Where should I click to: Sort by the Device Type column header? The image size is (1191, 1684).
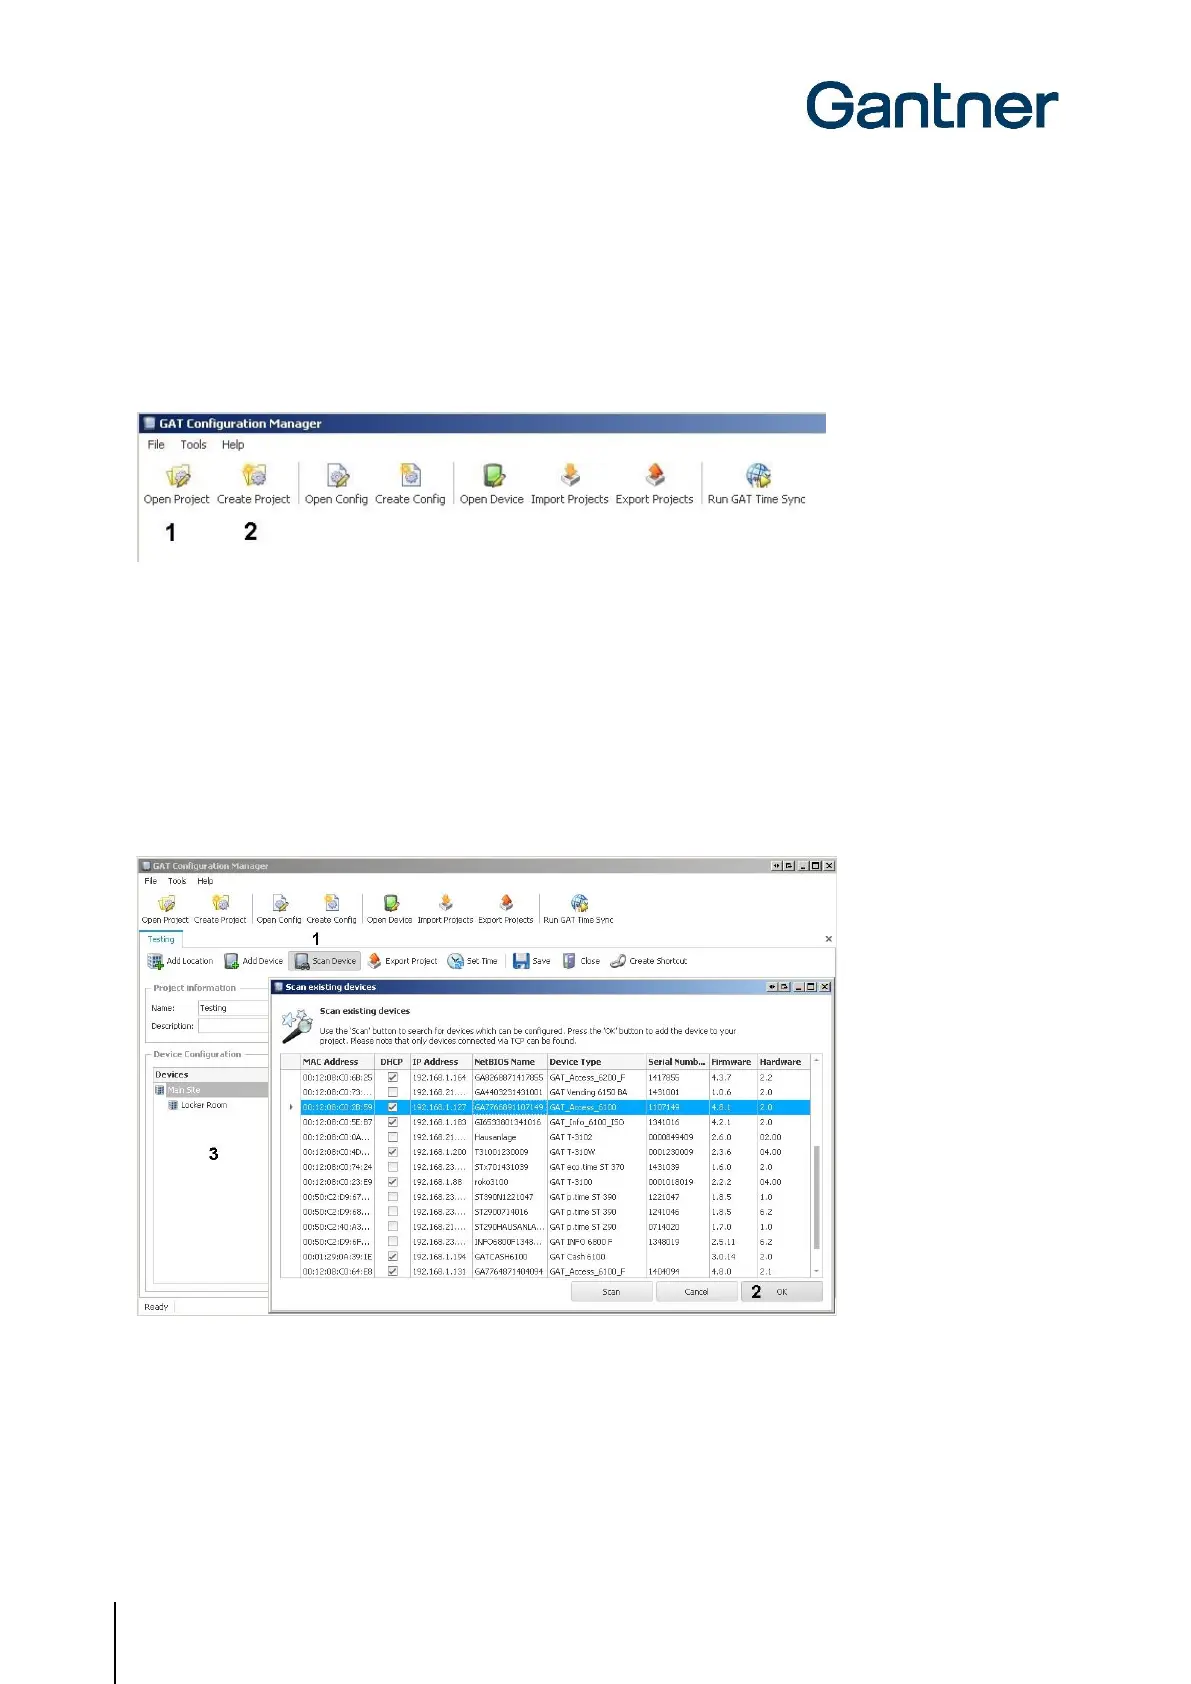pyautogui.click(x=596, y=1062)
